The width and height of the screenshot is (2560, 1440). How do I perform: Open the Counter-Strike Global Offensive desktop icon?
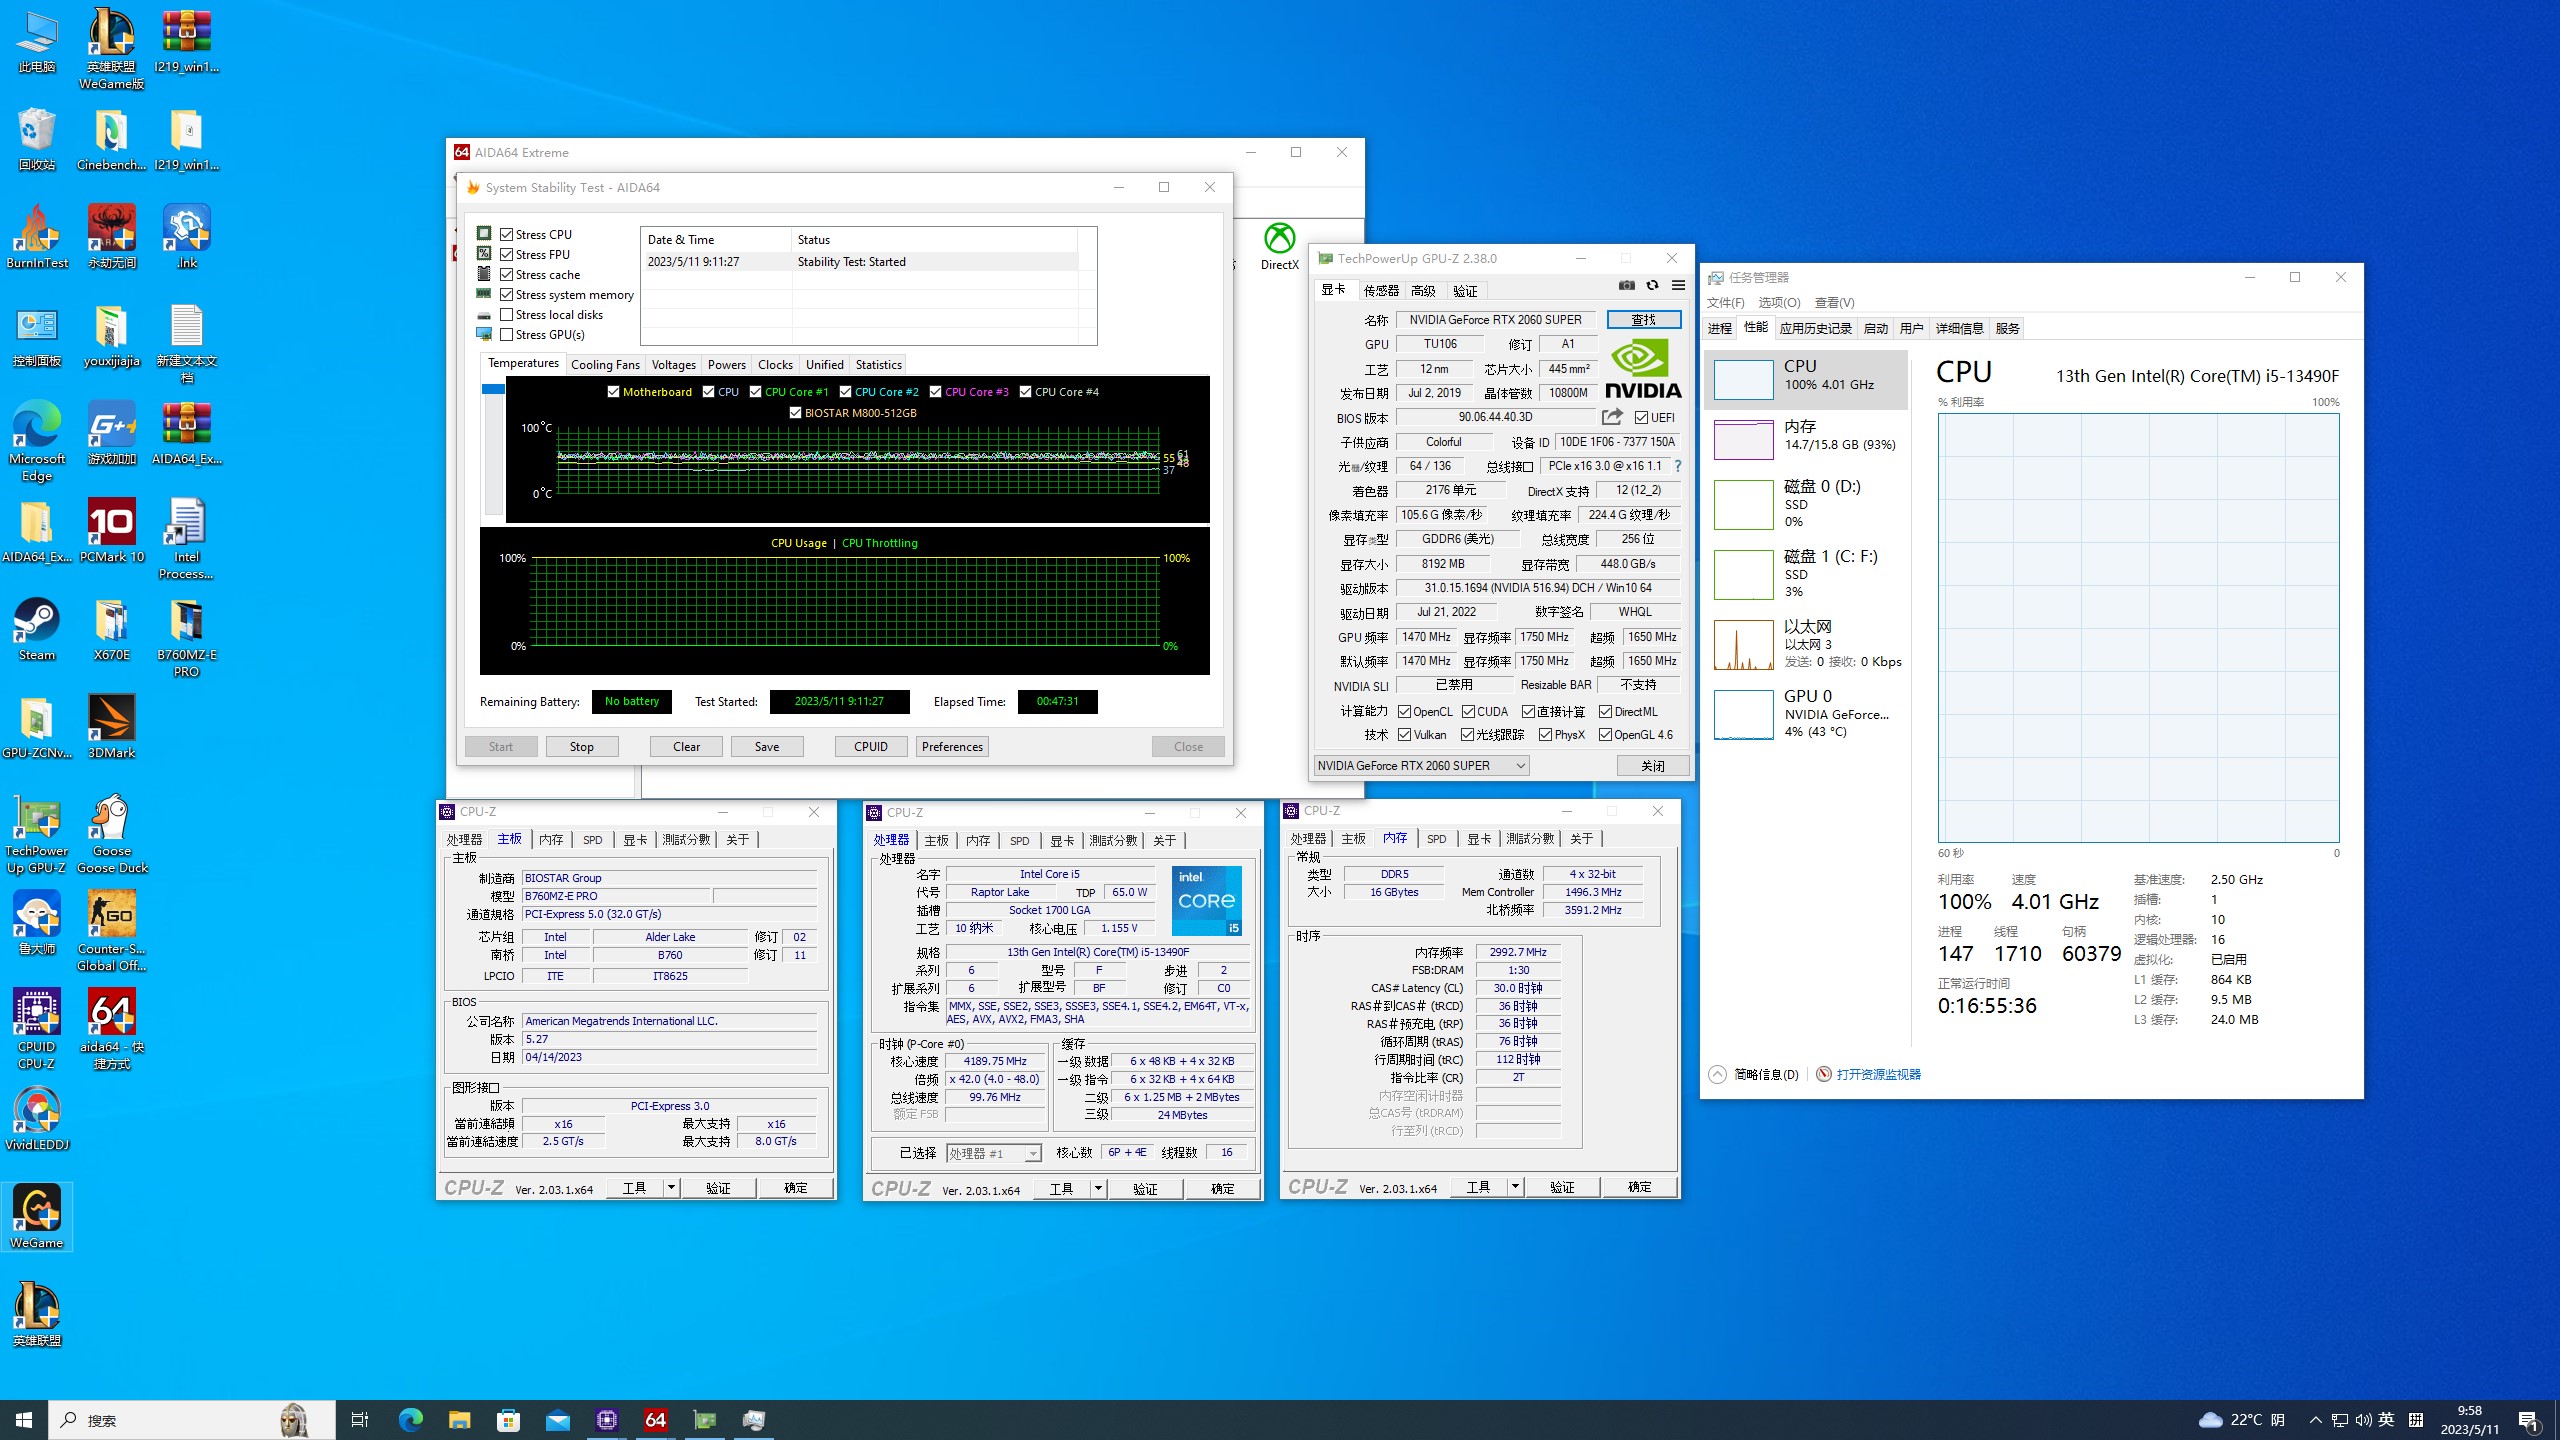tap(111, 932)
